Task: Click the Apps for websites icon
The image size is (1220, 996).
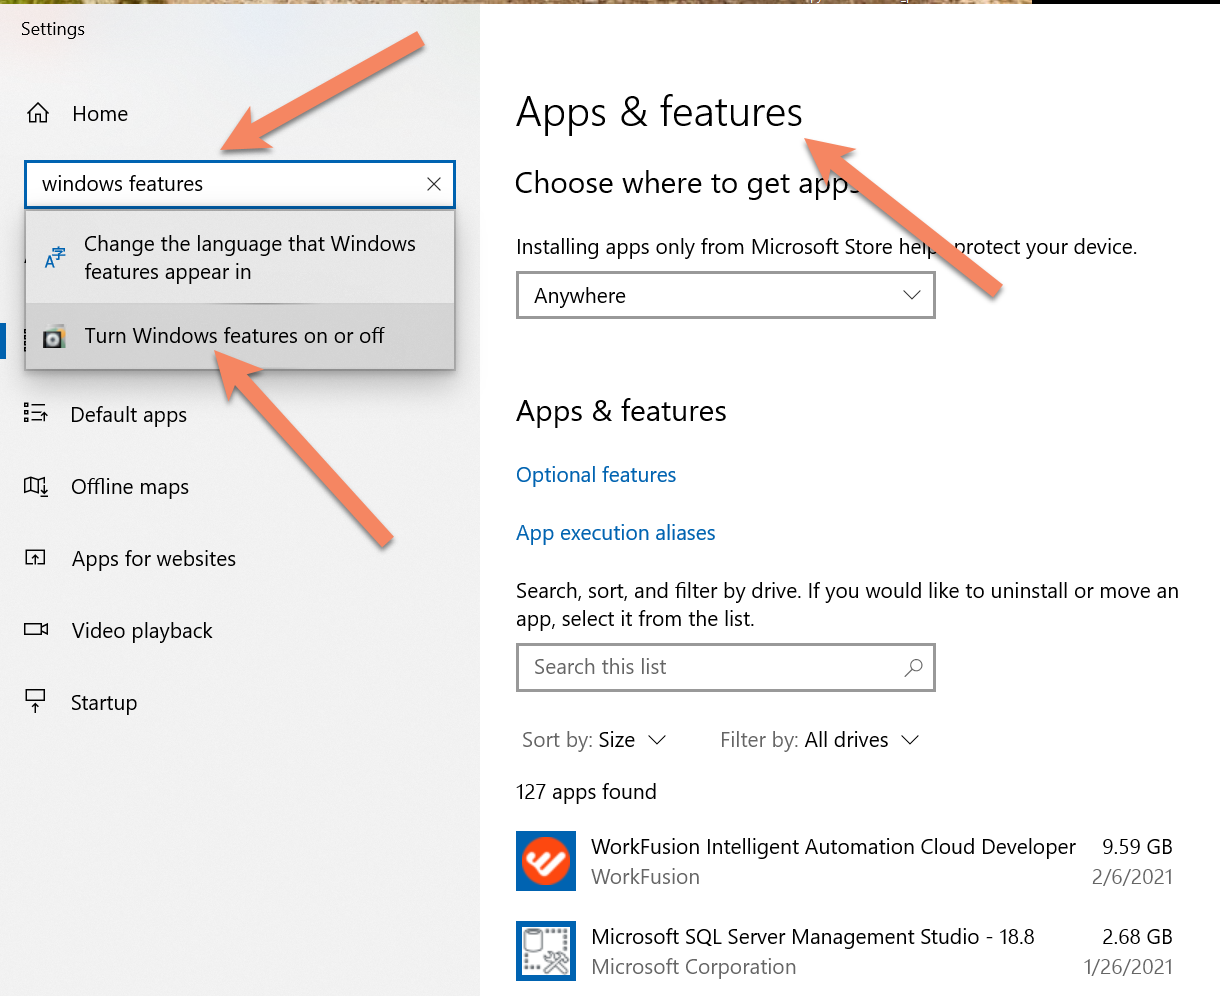Action: click(36, 558)
